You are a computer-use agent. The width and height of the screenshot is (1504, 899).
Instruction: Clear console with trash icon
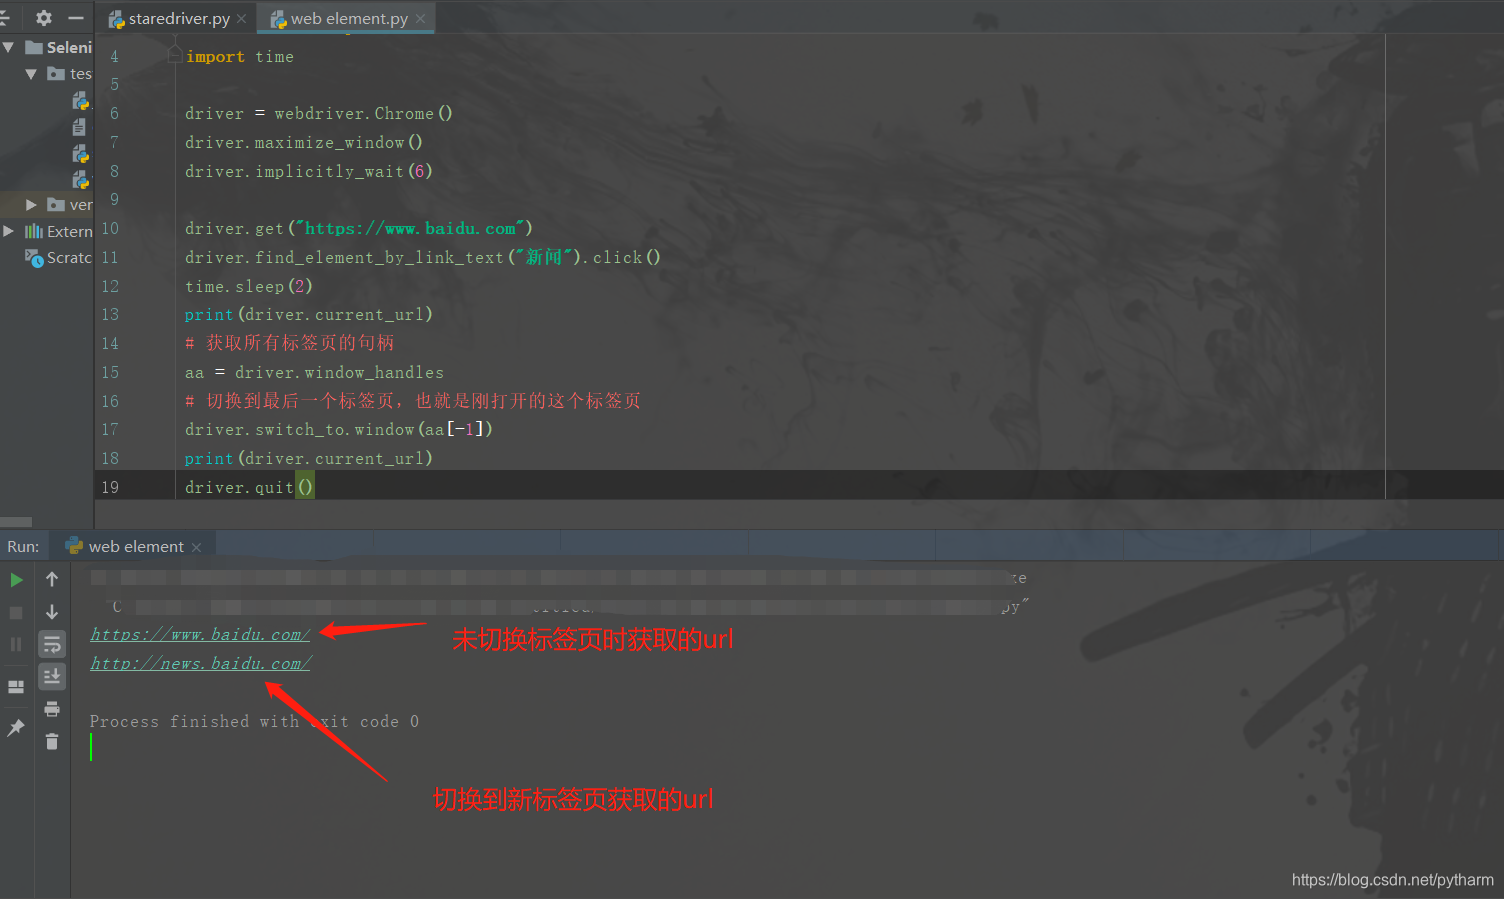click(x=52, y=741)
